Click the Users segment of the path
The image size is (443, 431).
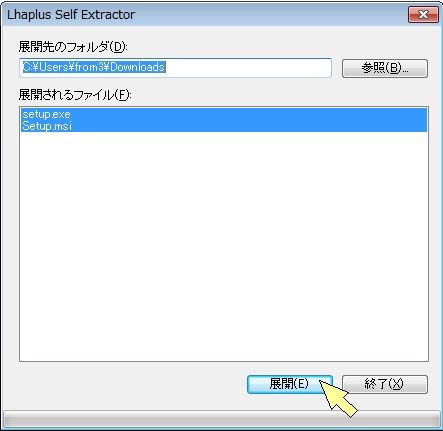click(x=54, y=67)
